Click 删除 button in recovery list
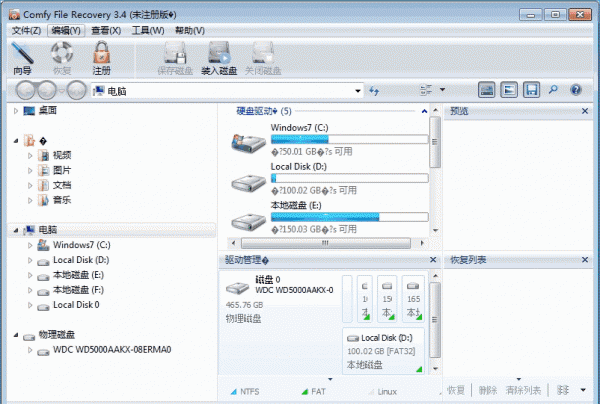The image size is (600, 404). pyautogui.click(x=488, y=391)
